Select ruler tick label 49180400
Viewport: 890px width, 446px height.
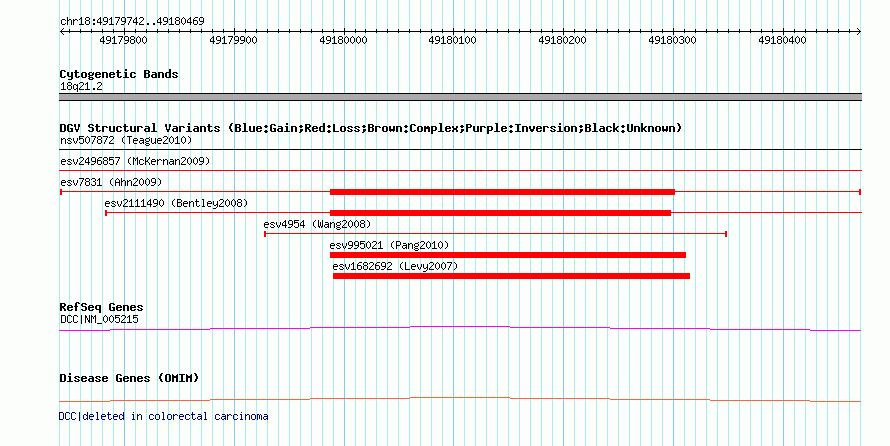pos(782,40)
